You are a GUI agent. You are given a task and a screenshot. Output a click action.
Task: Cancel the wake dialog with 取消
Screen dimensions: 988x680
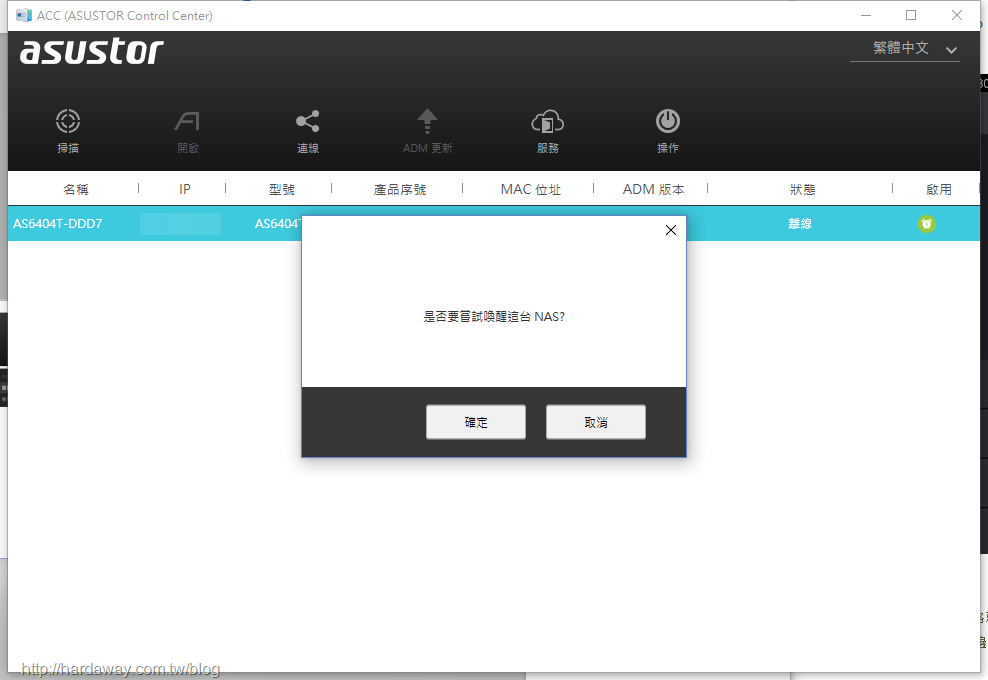[x=595, y=422]
